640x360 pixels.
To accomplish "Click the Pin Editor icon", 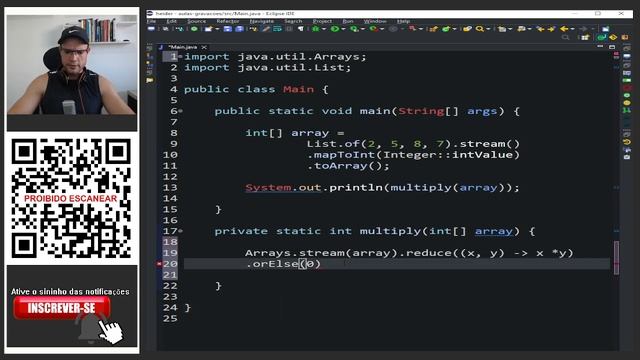I will pos(605,29).
